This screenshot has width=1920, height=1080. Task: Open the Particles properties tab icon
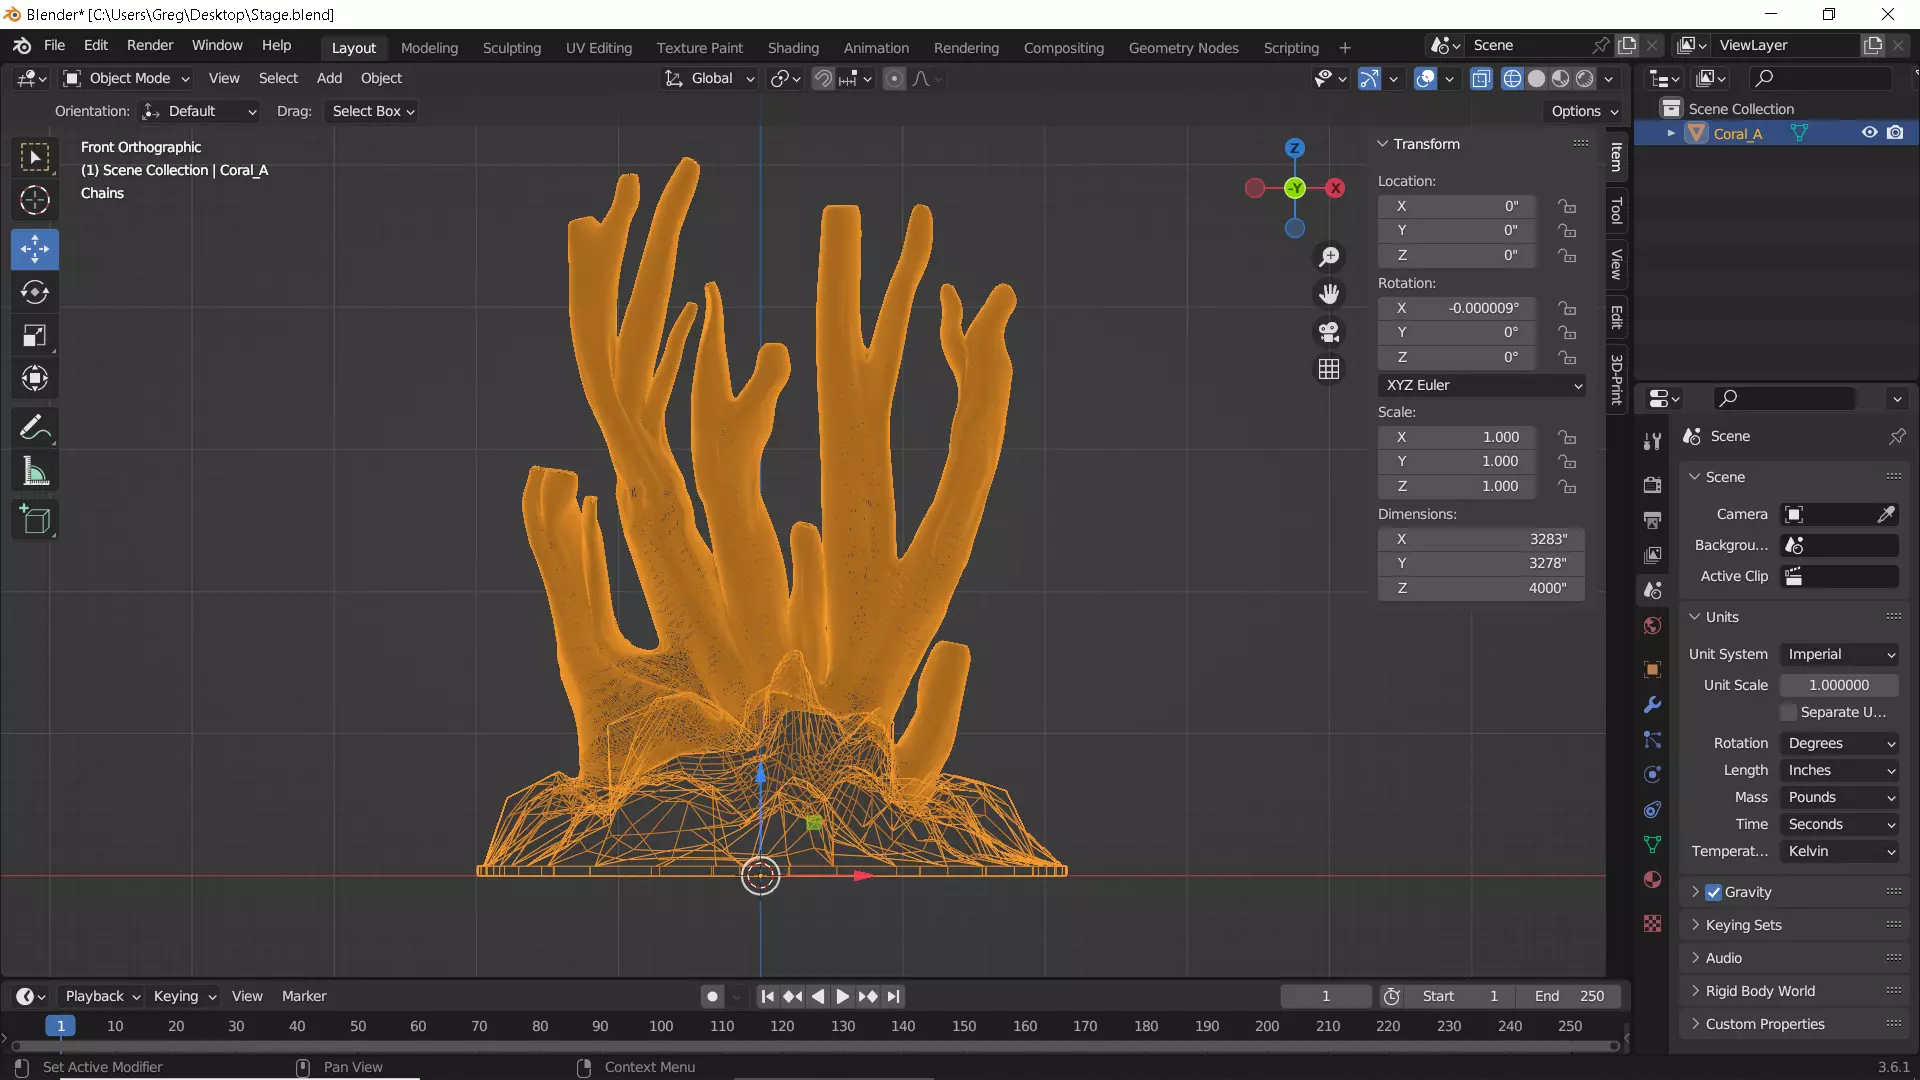coord(1652,740)
